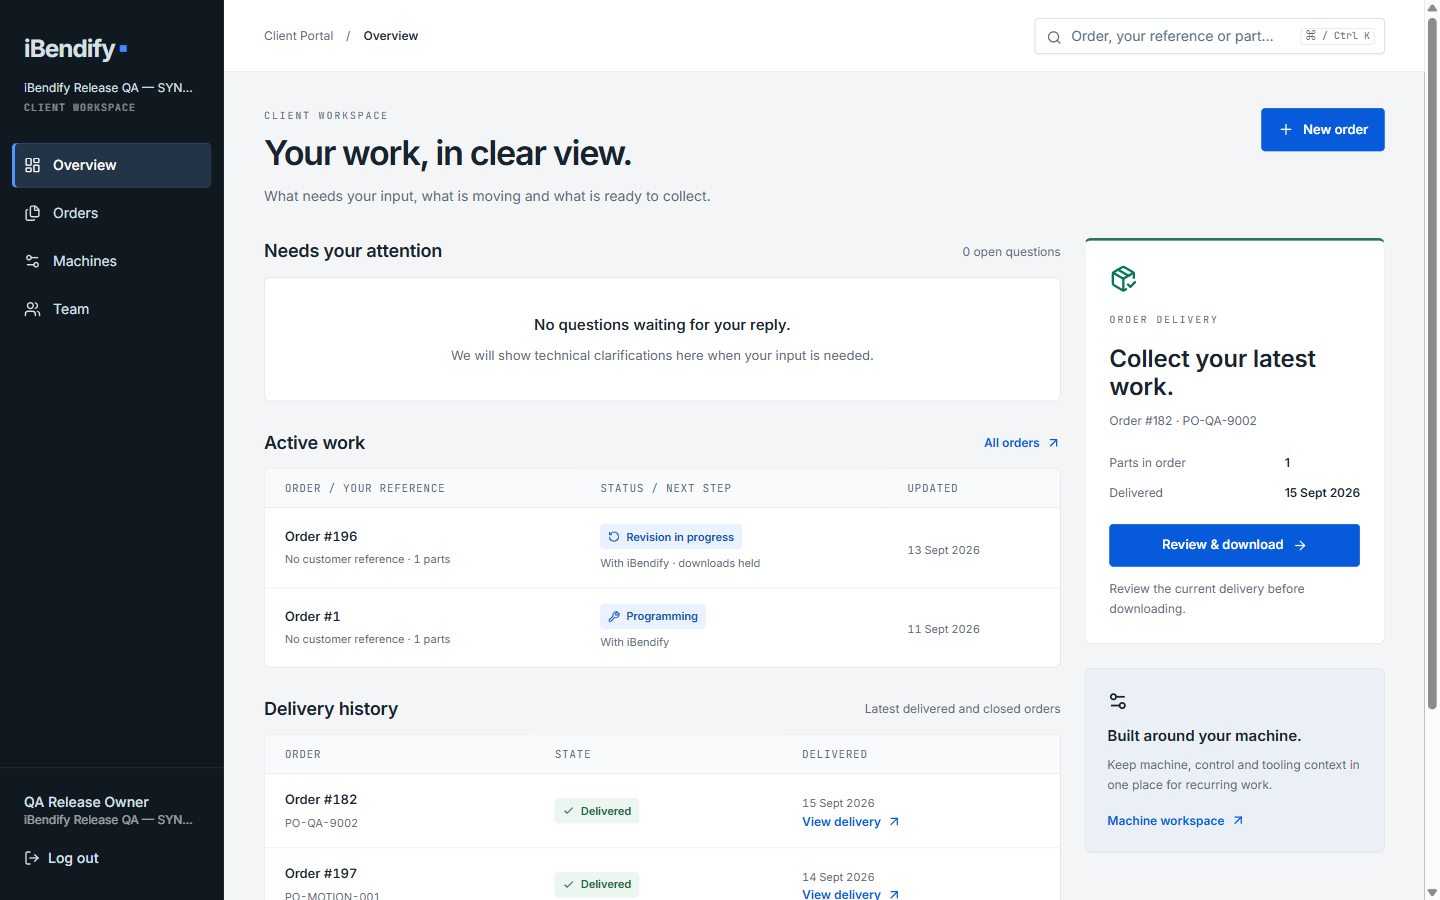Open the Machine workspace link
Image resolution: width=1440 pixels, height=900 pixels.
pyautogui.click(x=1175, y=820)
